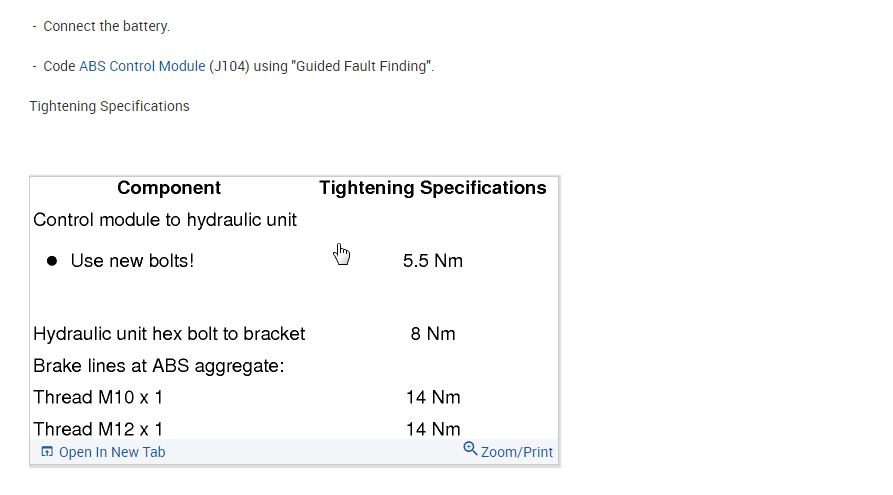Image resolution: width=893 pixels, height=495 pixels.
Task: Click the Thread M12 x 1 row label
Action: point(98,428)
